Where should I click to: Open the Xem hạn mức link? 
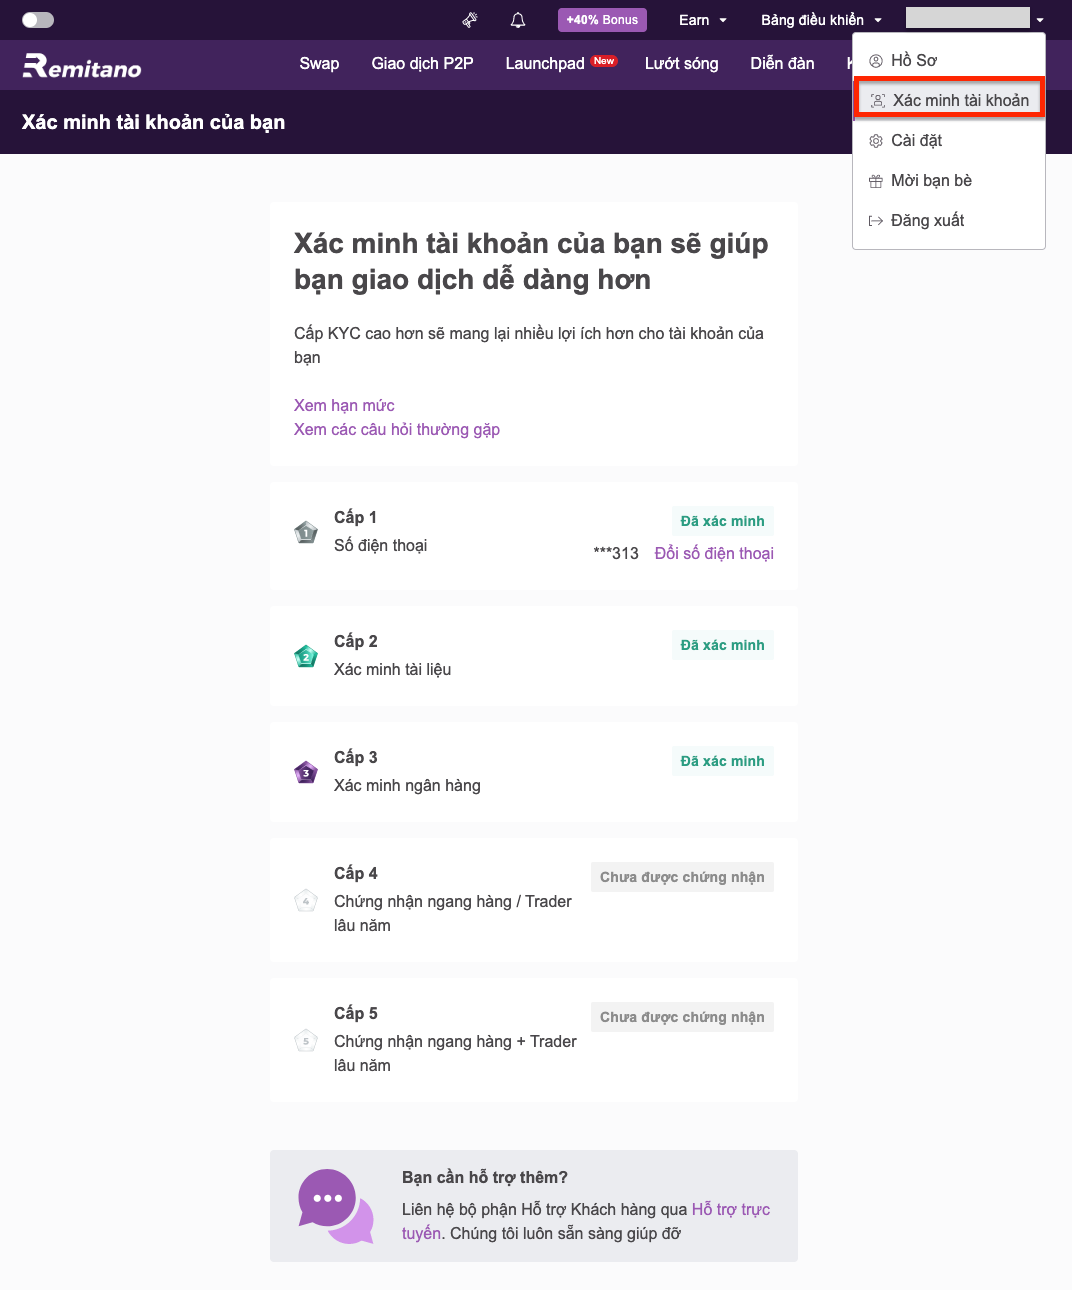tap(344, 405)
